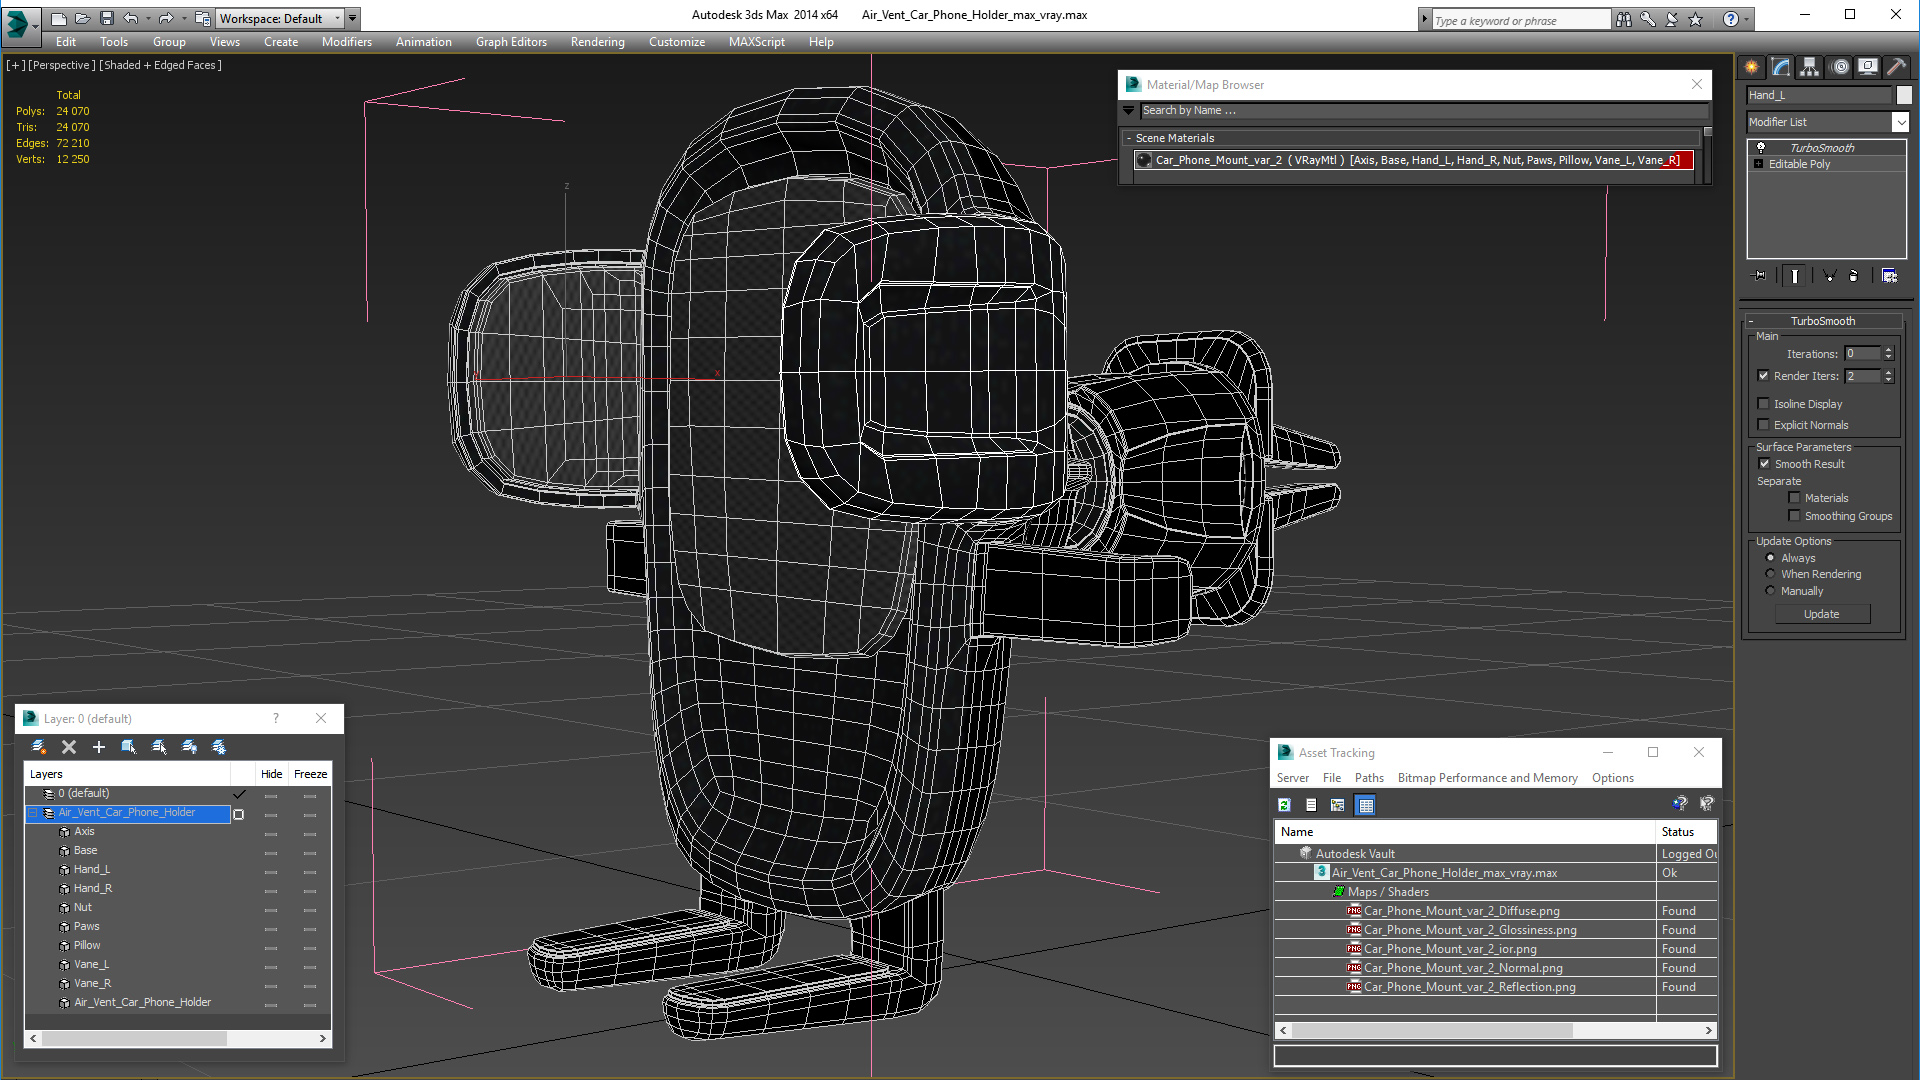Add selected objects to layer plus icon

(99, 747)
